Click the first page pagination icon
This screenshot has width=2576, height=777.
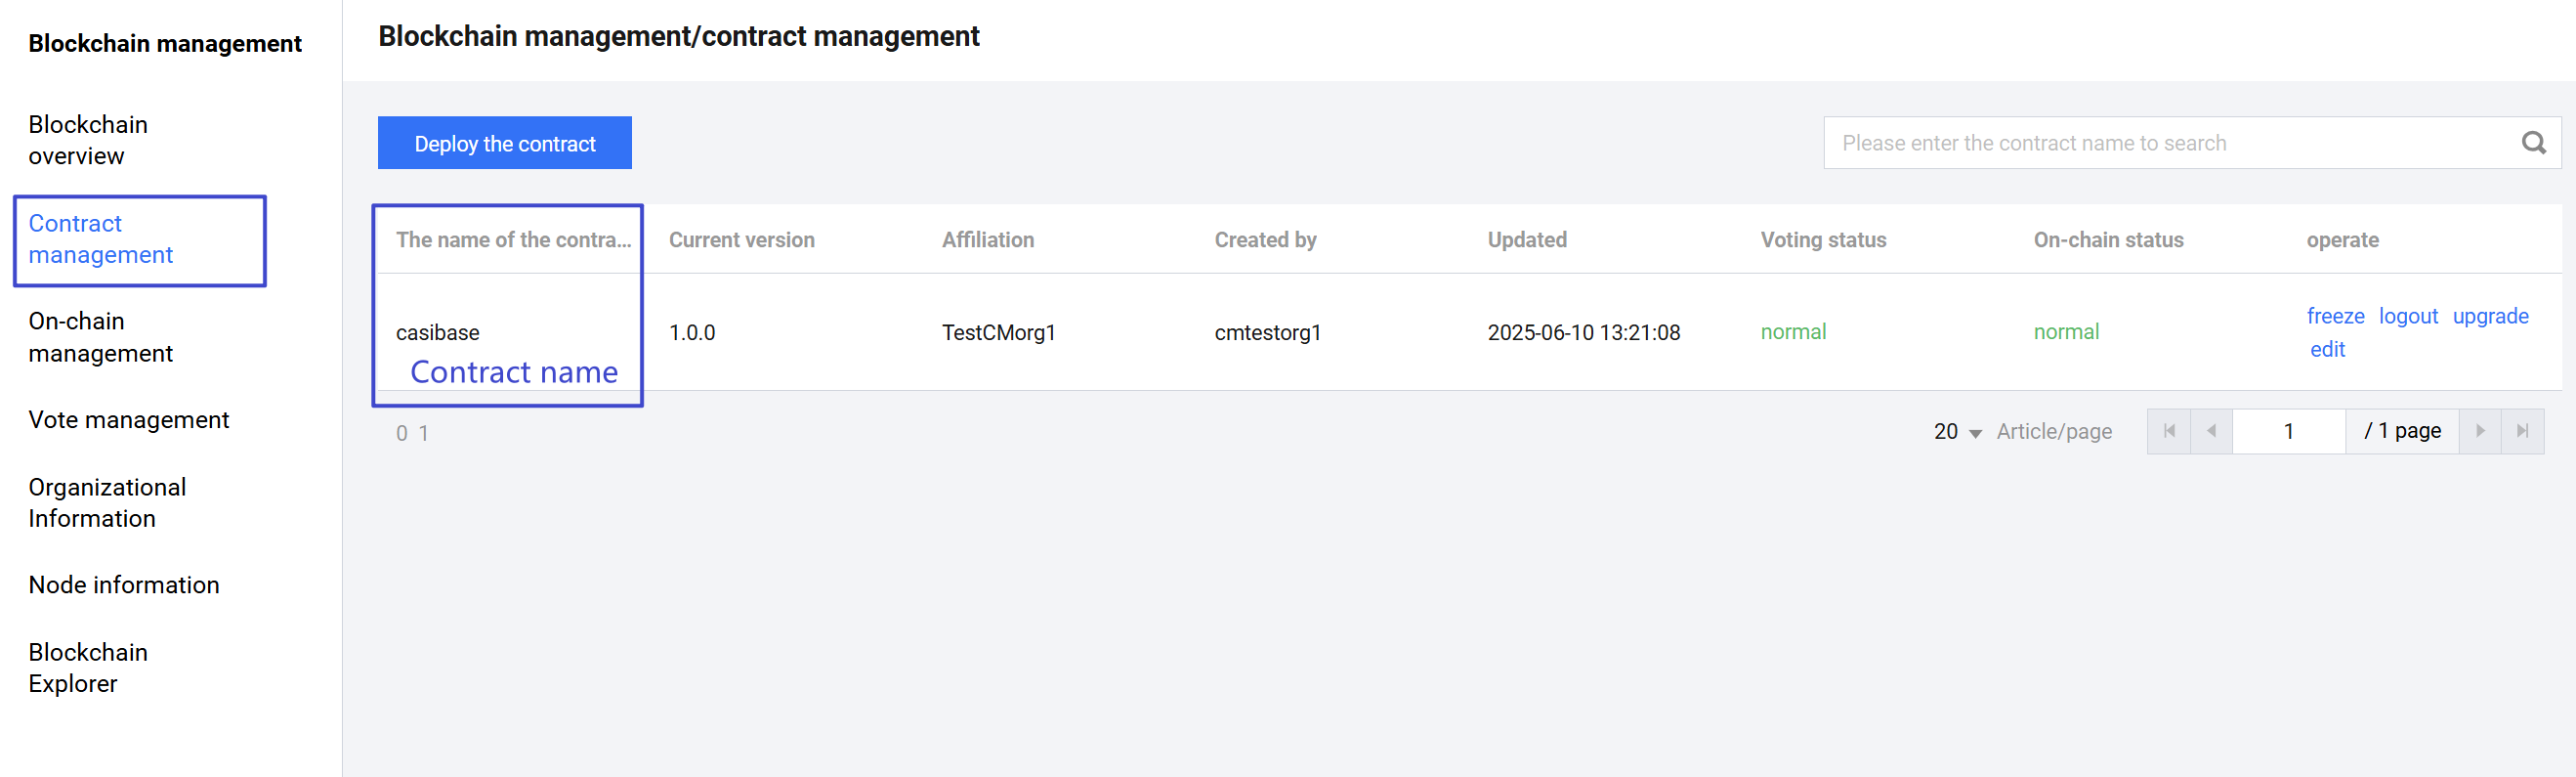click(2169, 431)
